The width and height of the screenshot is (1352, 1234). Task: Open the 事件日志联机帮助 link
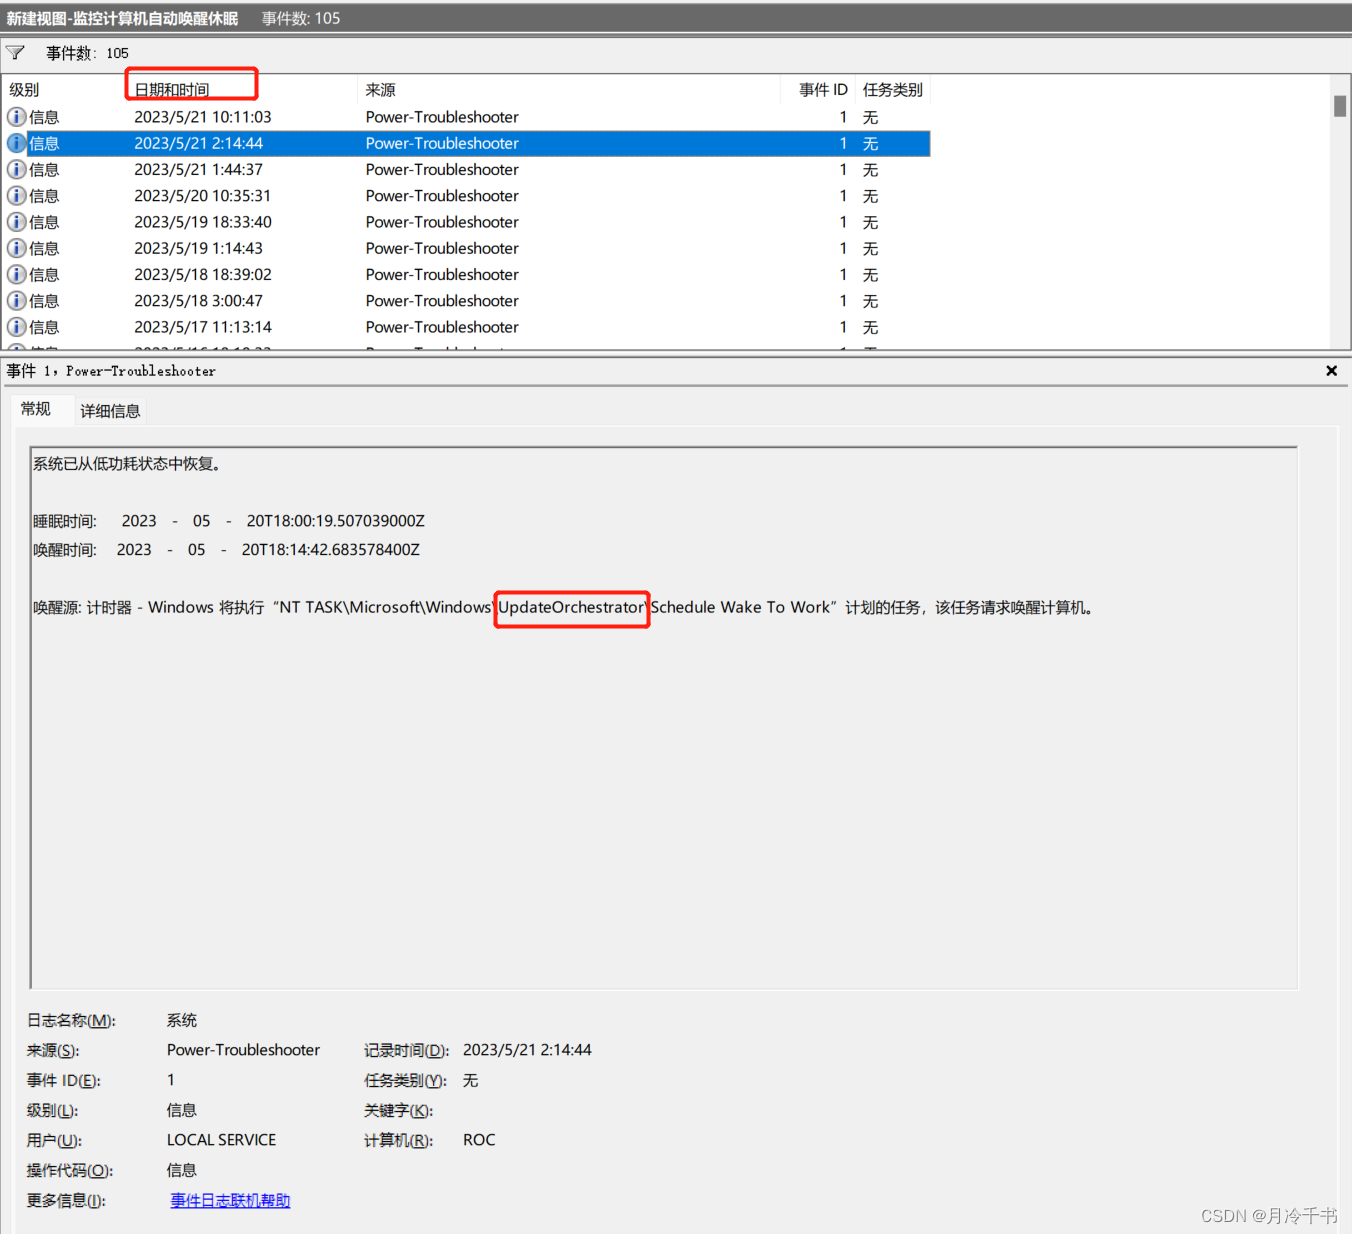[x=230, y=1200]
